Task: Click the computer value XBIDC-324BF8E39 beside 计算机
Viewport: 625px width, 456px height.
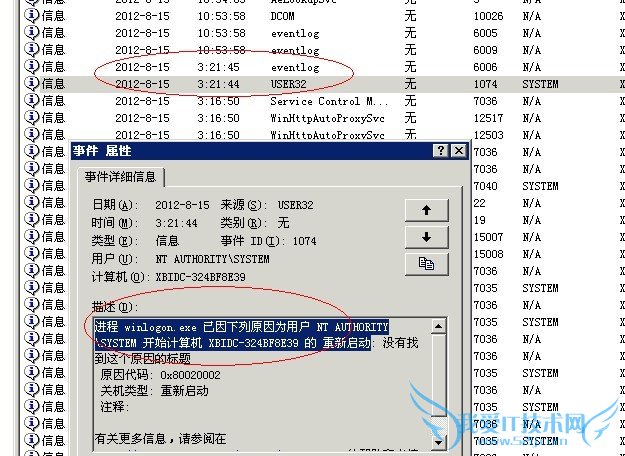Action: click(x=200, y=277)
